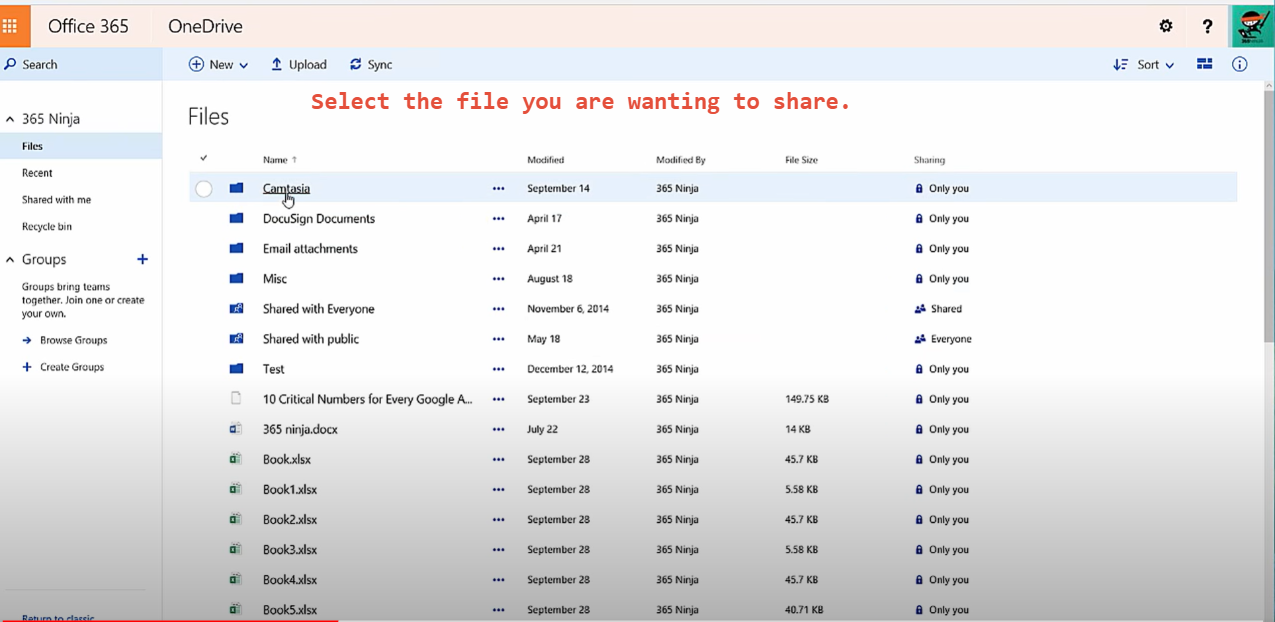The width and height of the screenshot is (1275, 622).
Task: Open more options ellipsis for Camtasia
Action: tap(498, 188)
